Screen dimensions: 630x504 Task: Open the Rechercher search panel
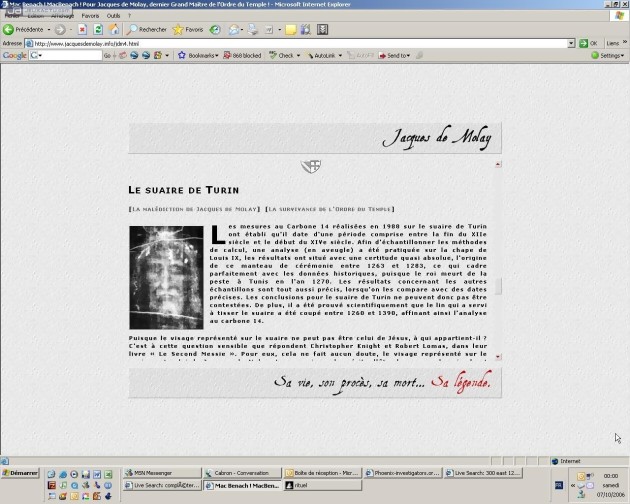(146, 30)
